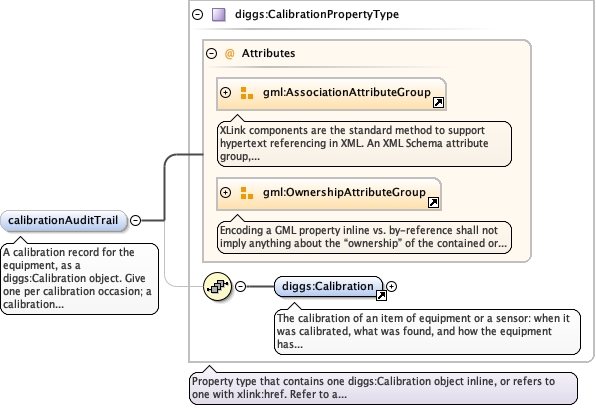
Task: Collapse the diggs:CalibrationPropertyType box
Action: pyautogui.click(x=198, y=14)
